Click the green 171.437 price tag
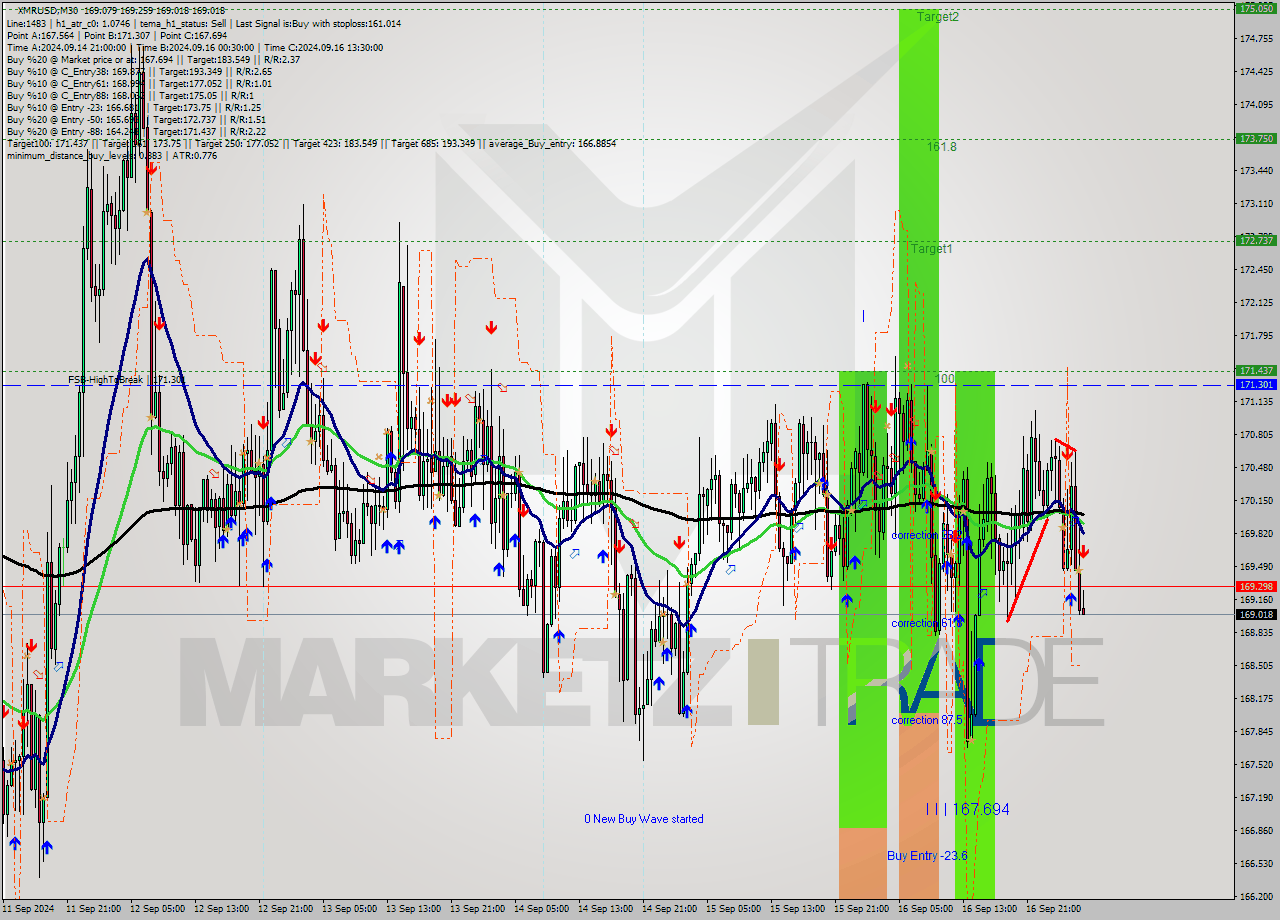The width and height of the screenshot is (1280, 920). point(1256,371)
